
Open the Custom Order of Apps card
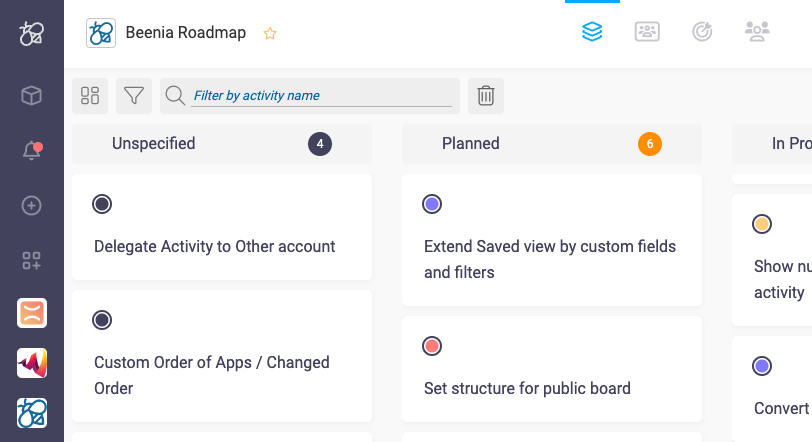pyautogui.click(x=212, y=373)
